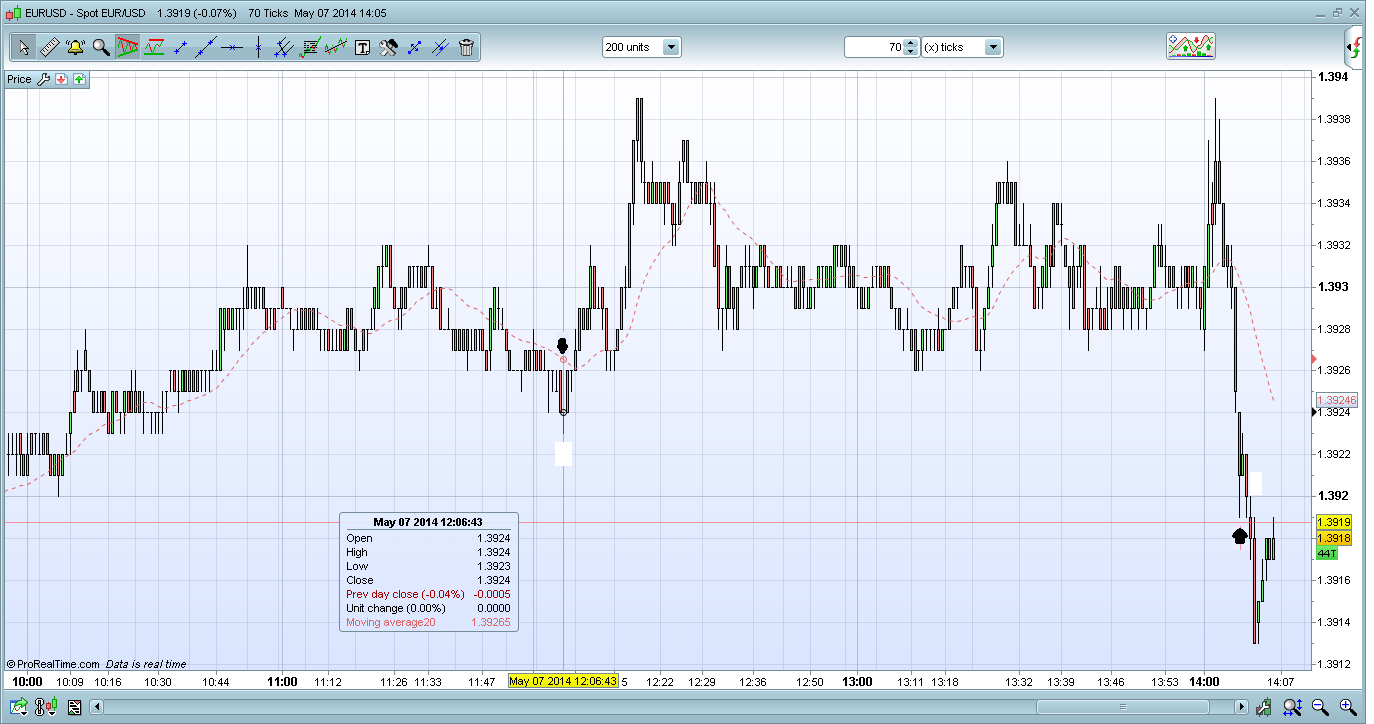Click the trash can delete objects icon
The width and height of the screenshot is (1374, 724).
point(467,47)
